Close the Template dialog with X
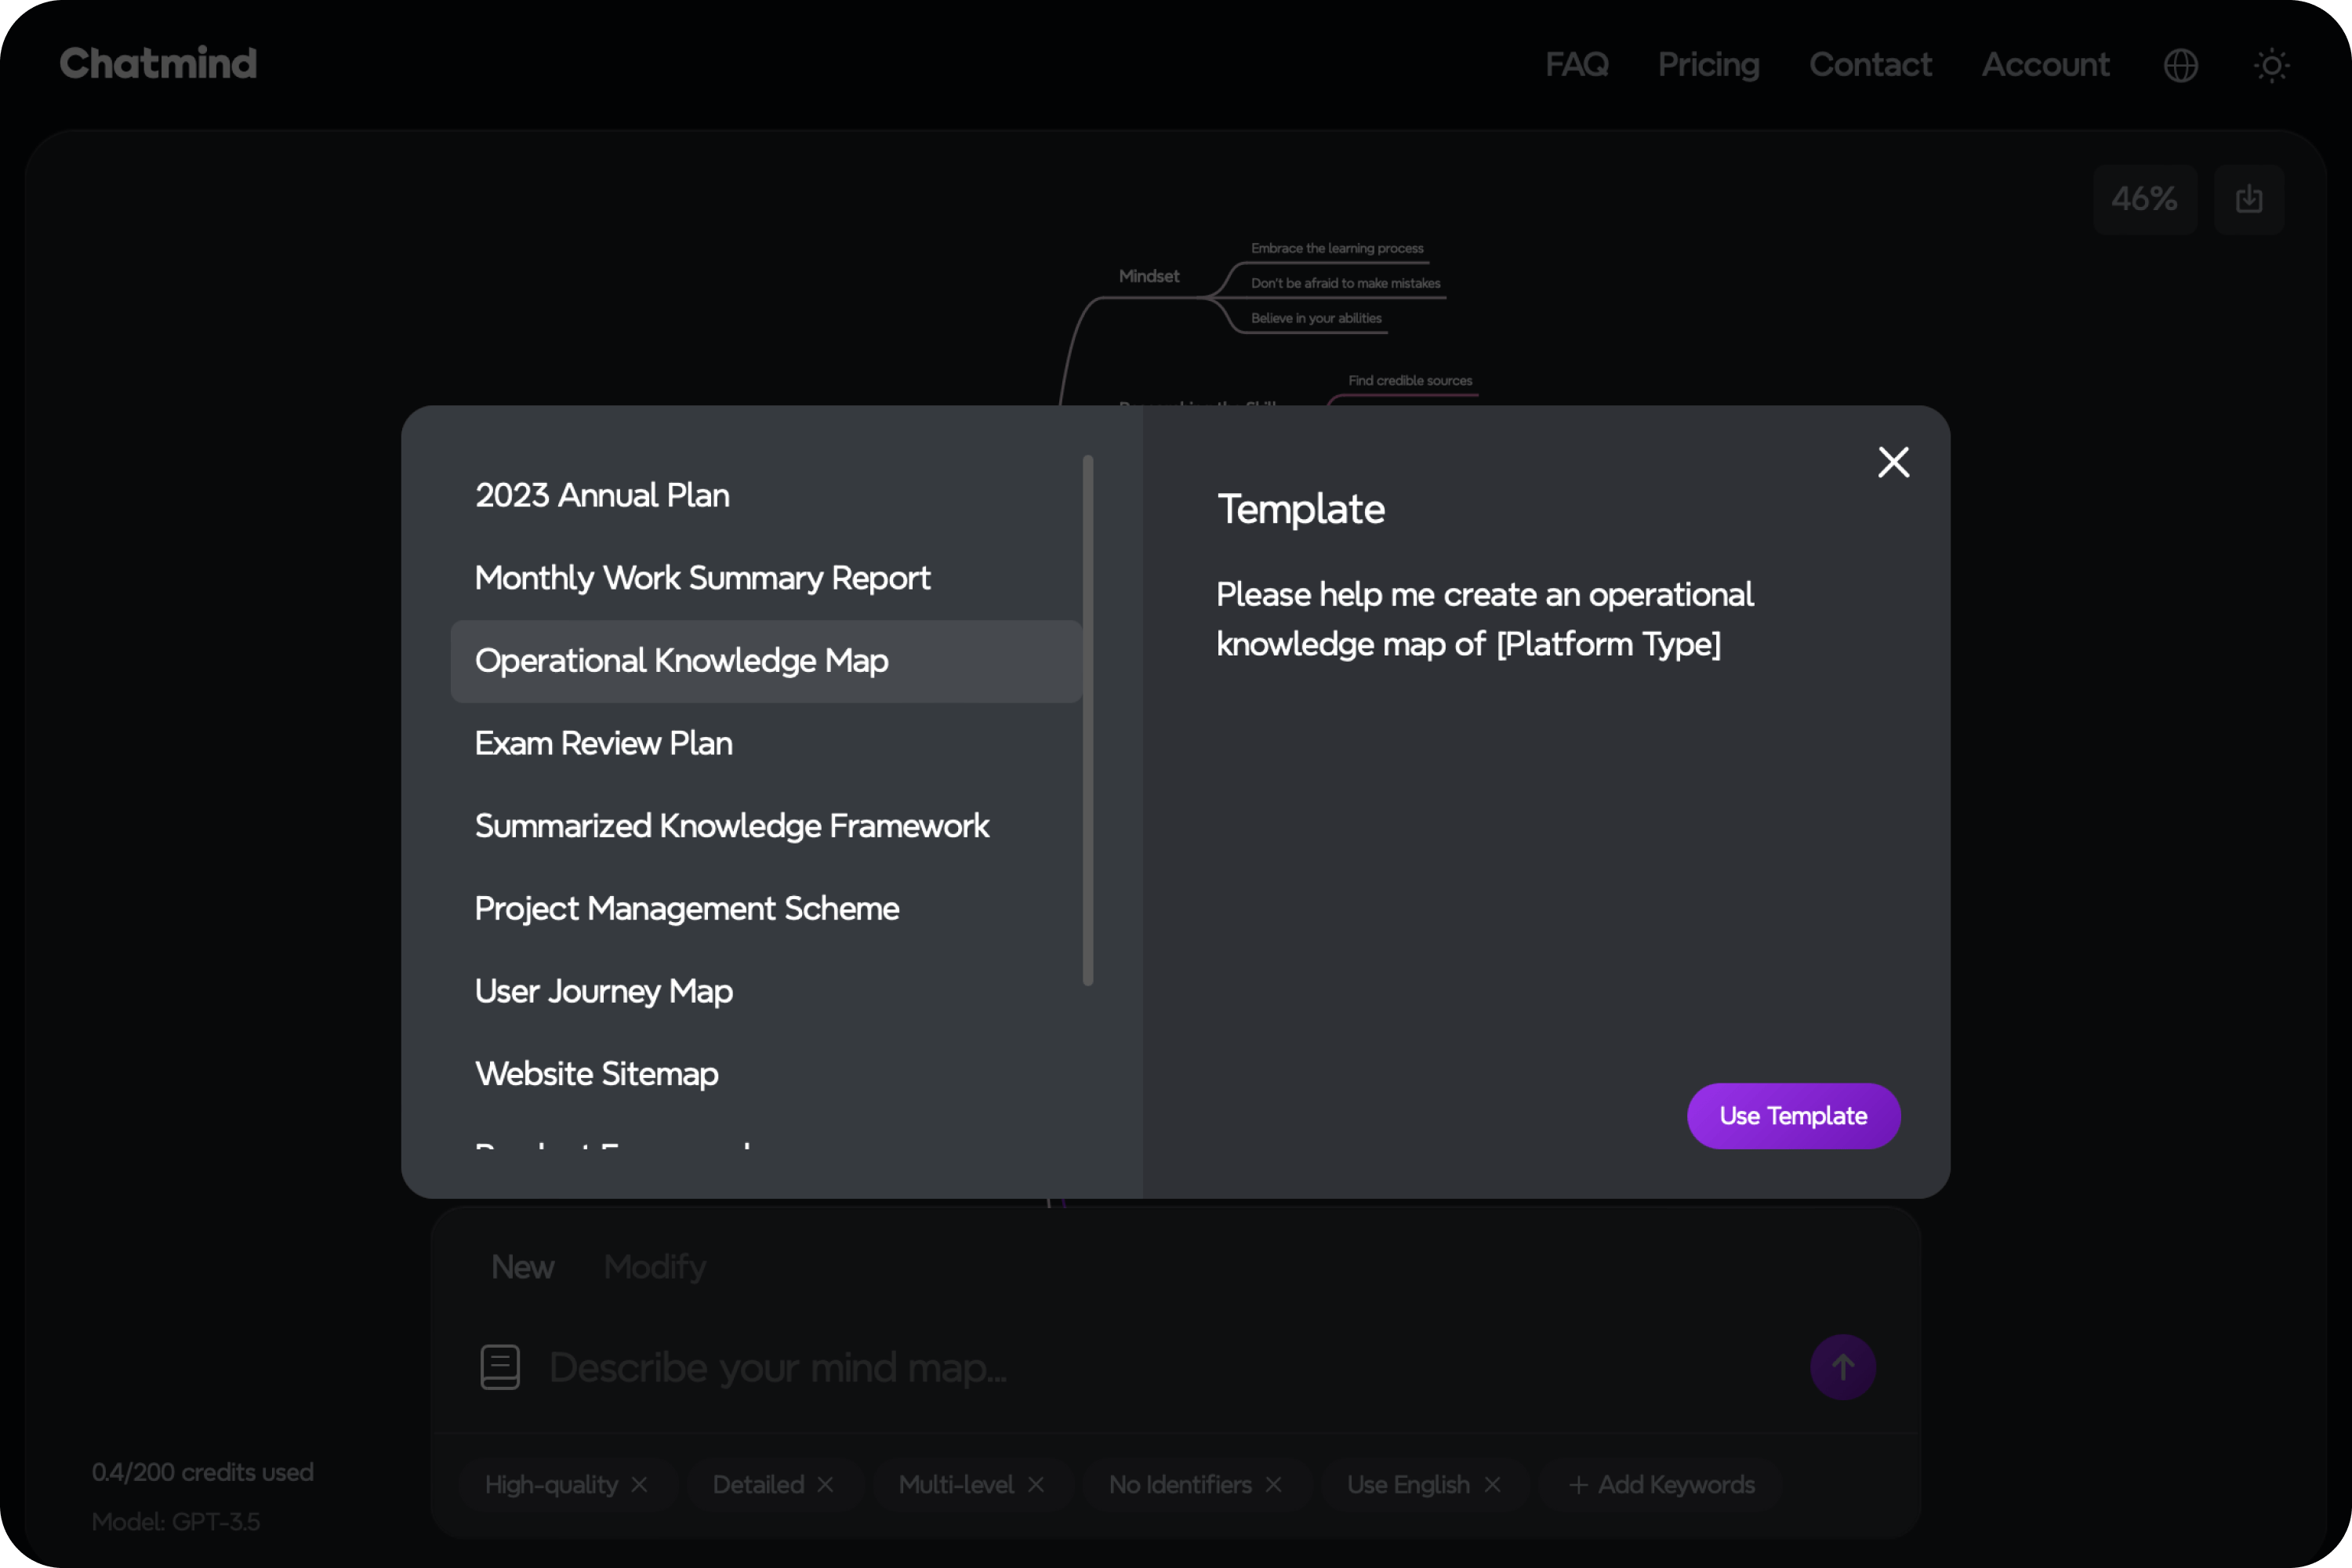Screen dimensions: 2352x1568 [1893, 462]
